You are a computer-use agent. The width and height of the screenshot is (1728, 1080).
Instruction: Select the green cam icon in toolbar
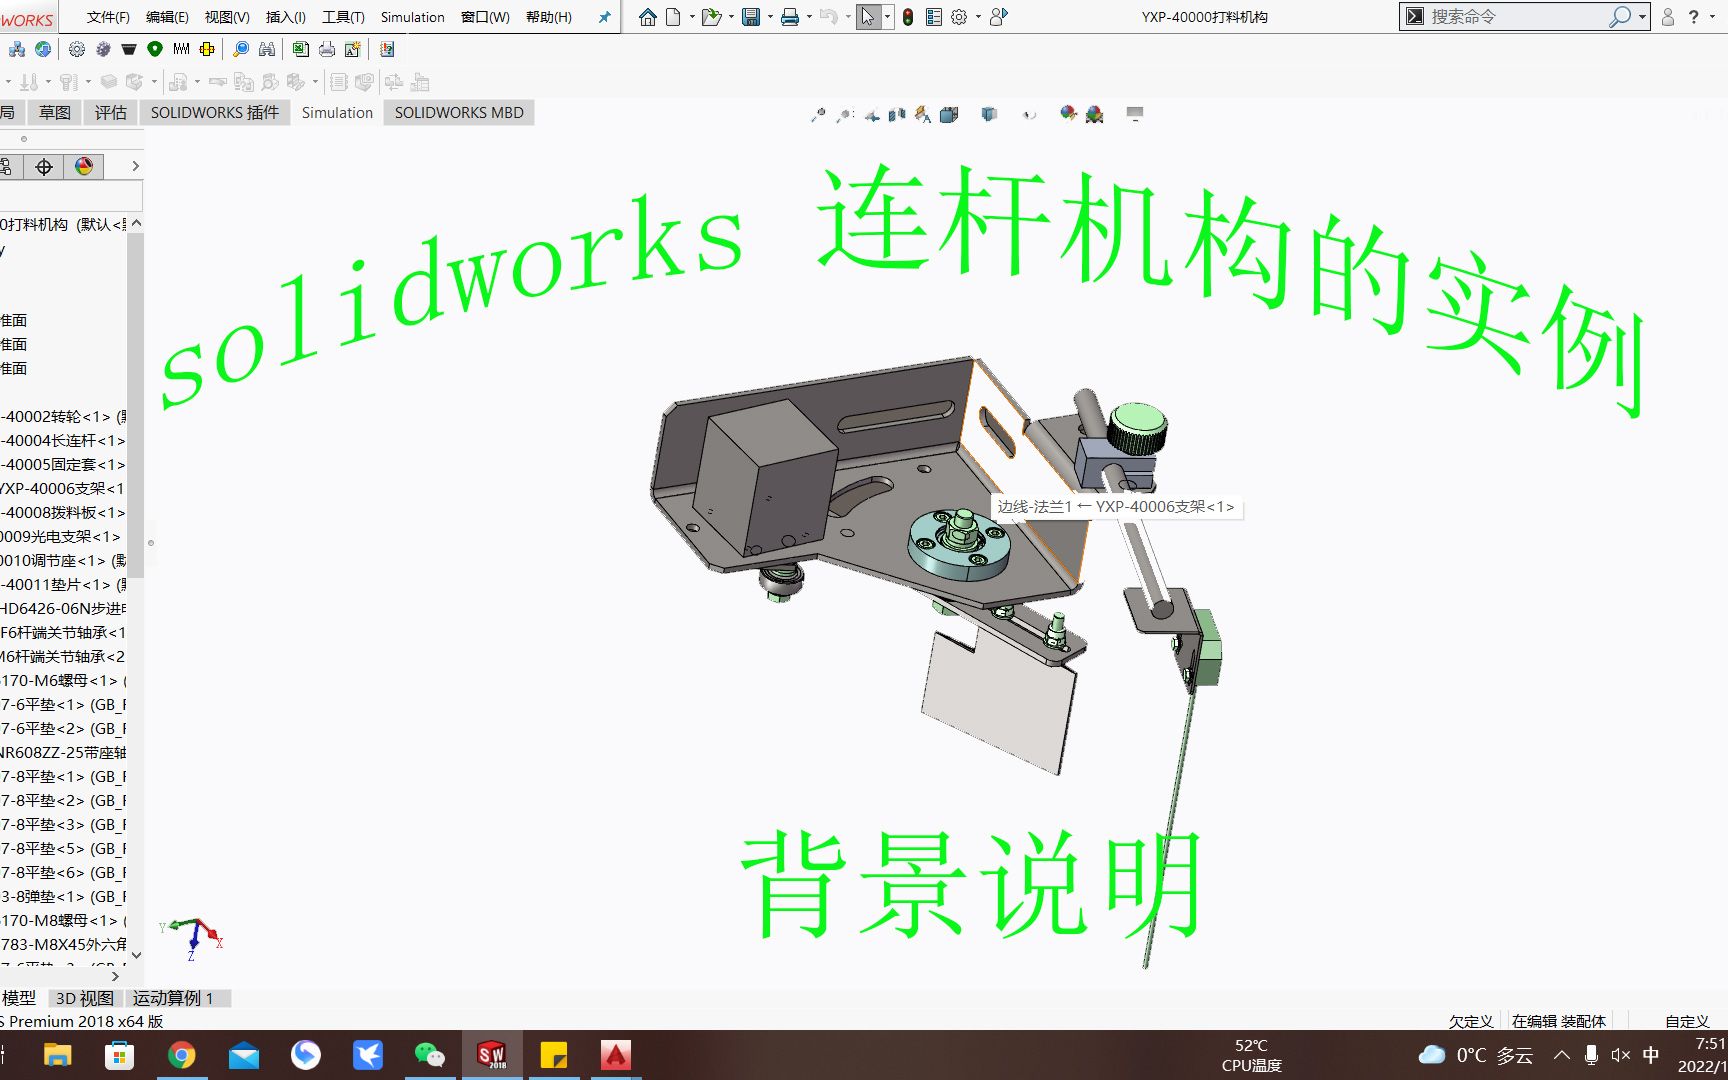155,49
